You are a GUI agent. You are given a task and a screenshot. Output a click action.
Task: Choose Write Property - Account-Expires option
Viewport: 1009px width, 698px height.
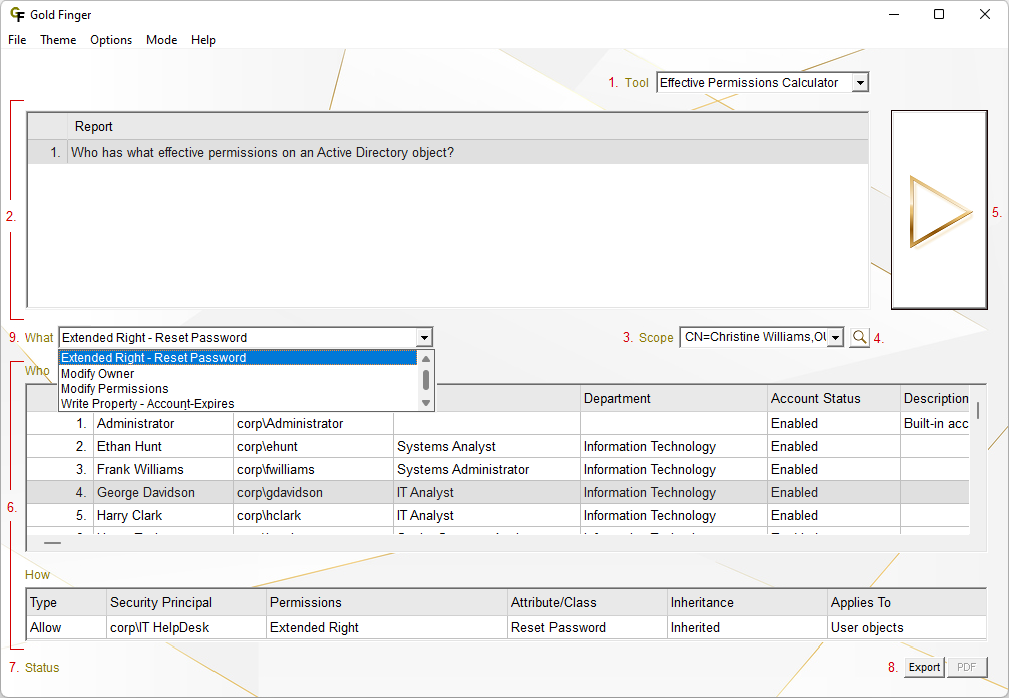[x=238, y=403]
